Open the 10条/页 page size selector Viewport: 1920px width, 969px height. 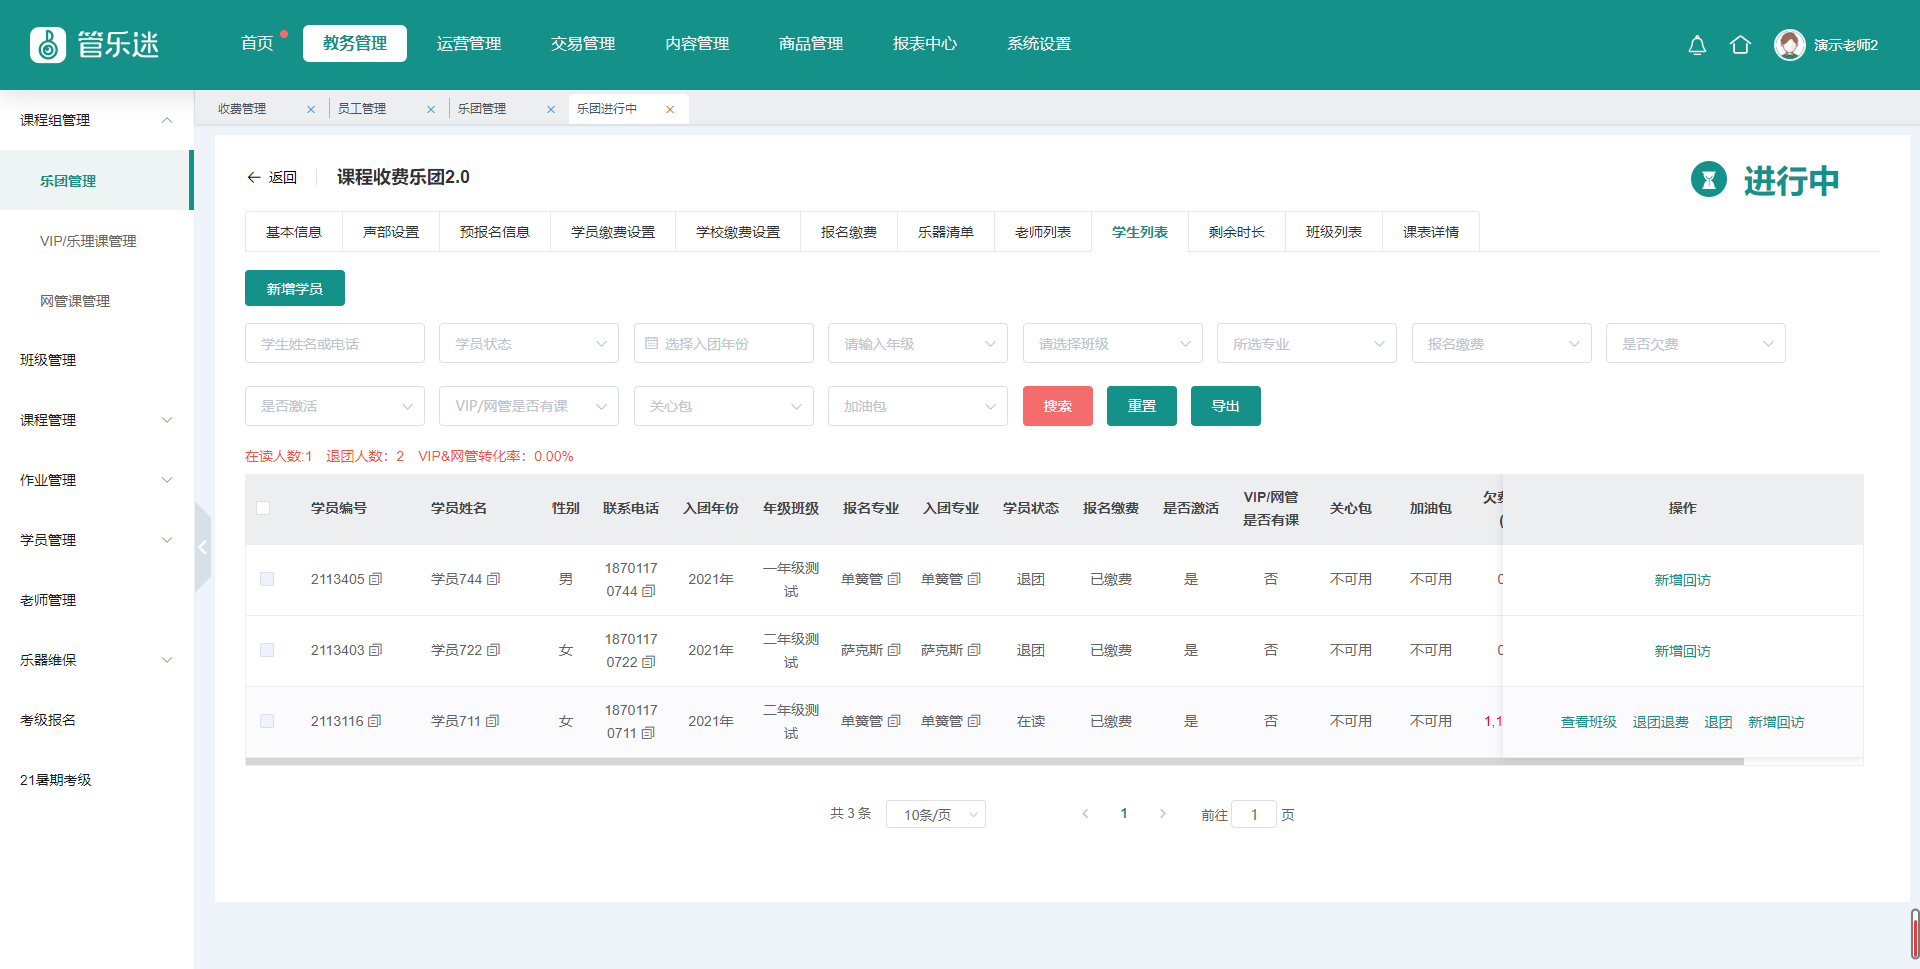point(935,814)
